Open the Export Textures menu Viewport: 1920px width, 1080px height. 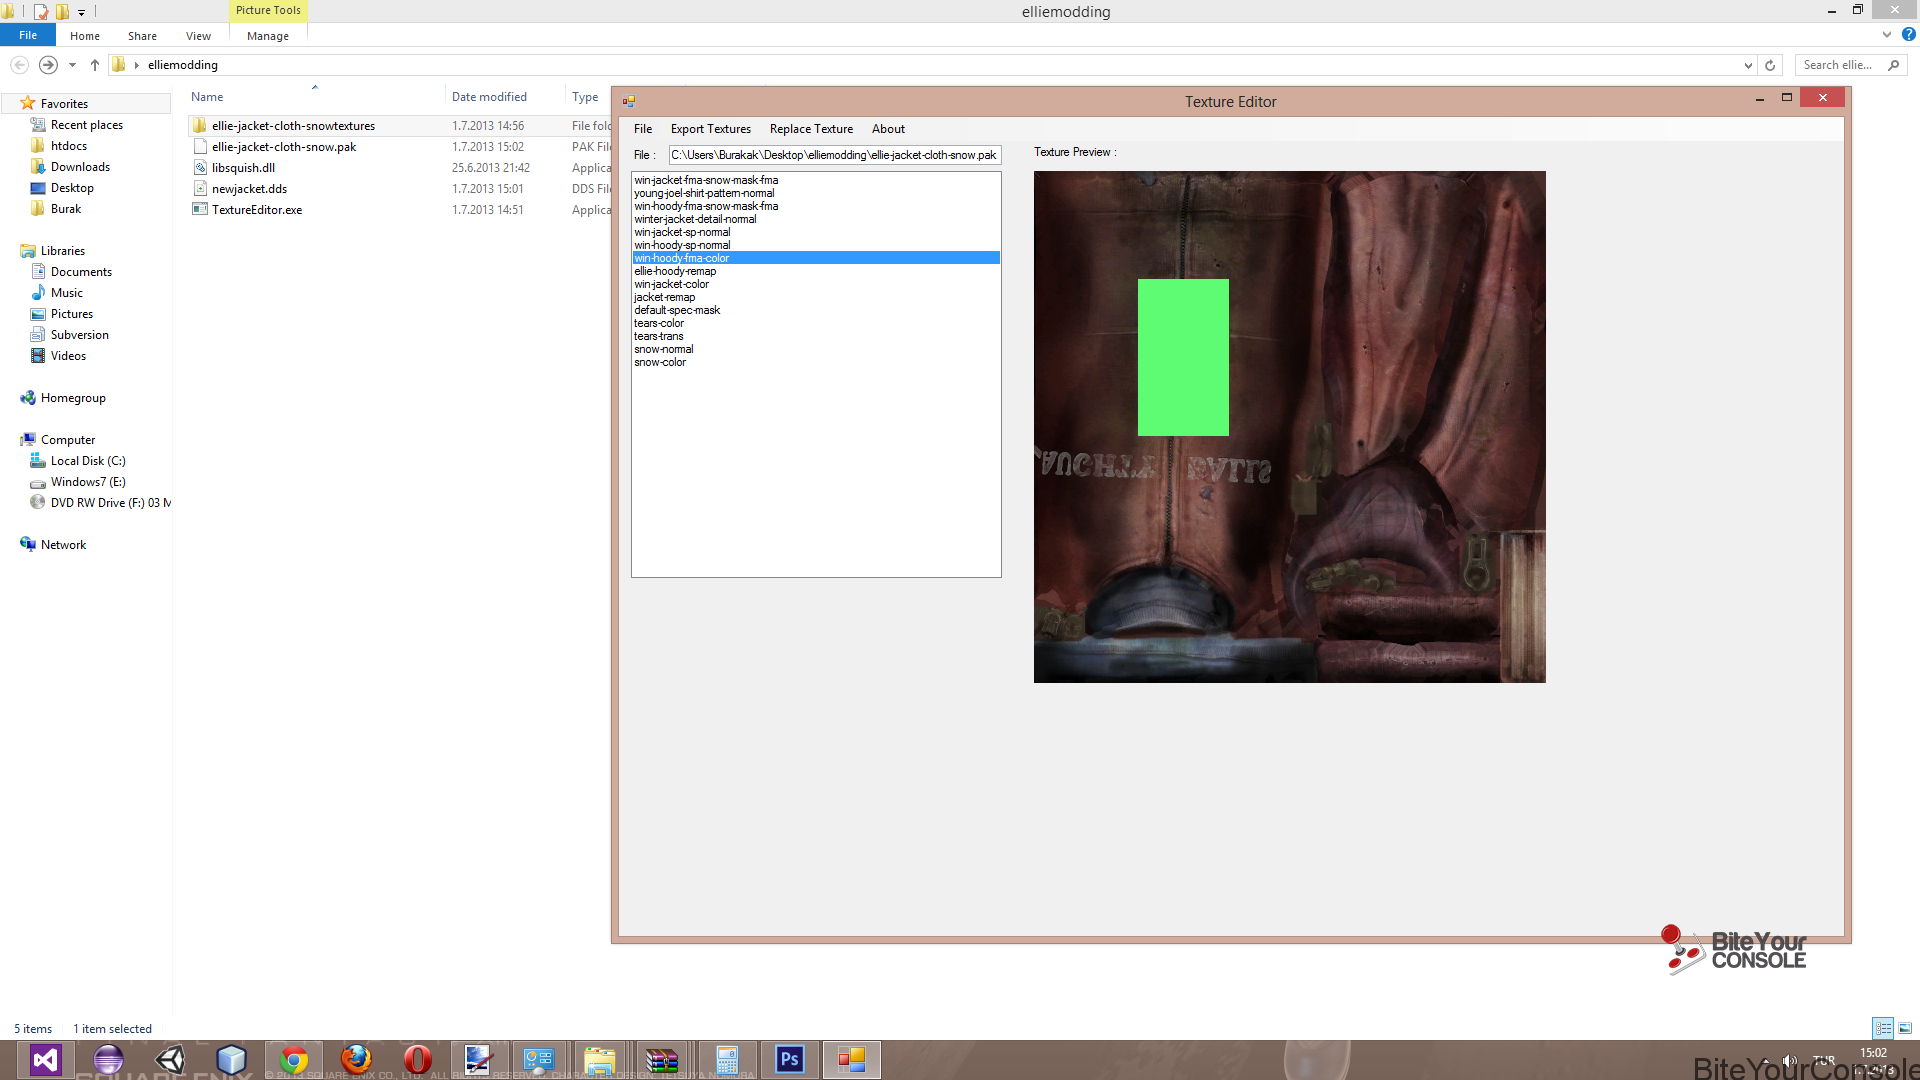coord(711,129)
